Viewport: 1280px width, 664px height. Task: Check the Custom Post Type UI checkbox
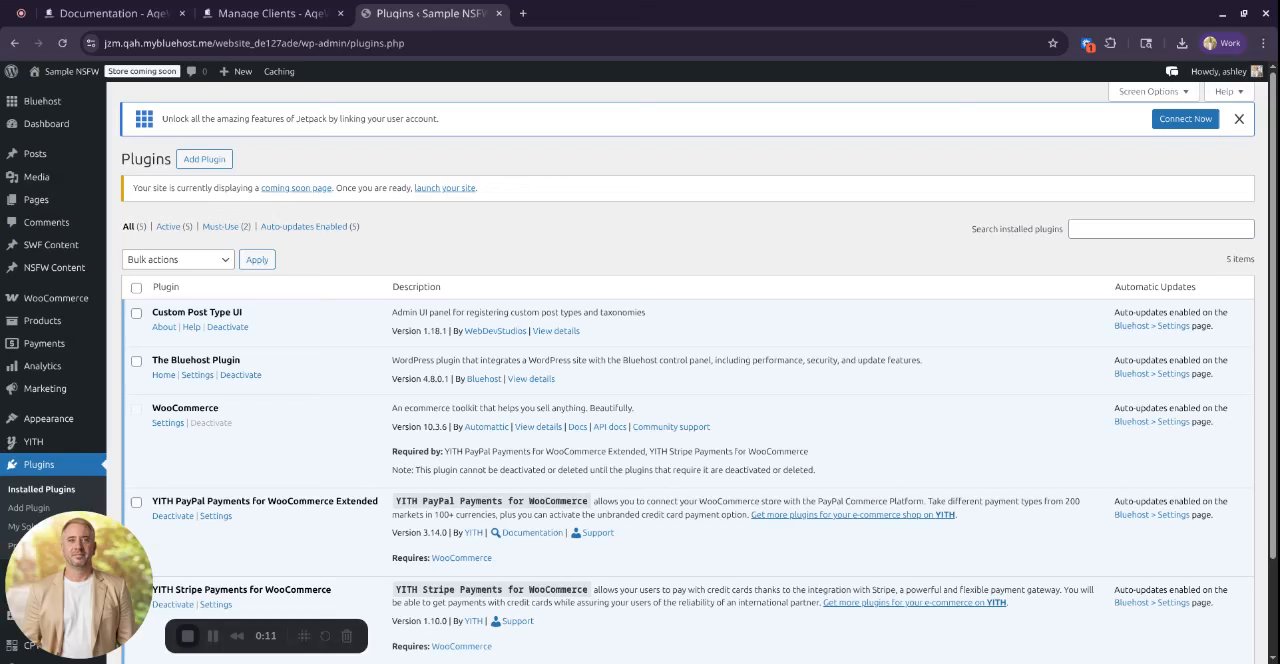tap(136, 313)
